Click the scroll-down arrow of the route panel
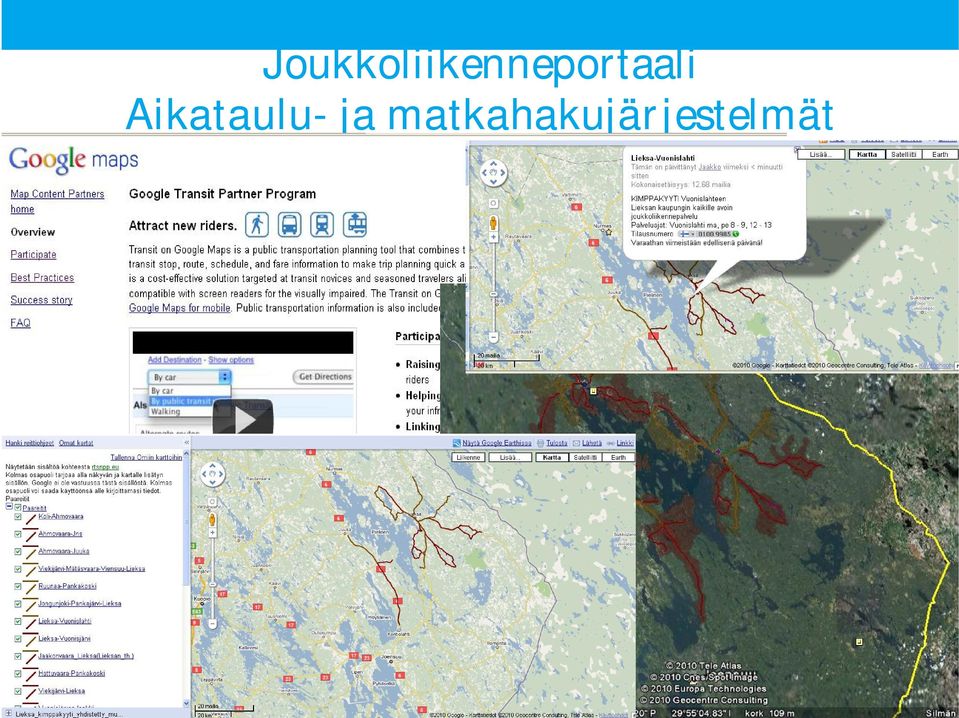 coord(187,705)
